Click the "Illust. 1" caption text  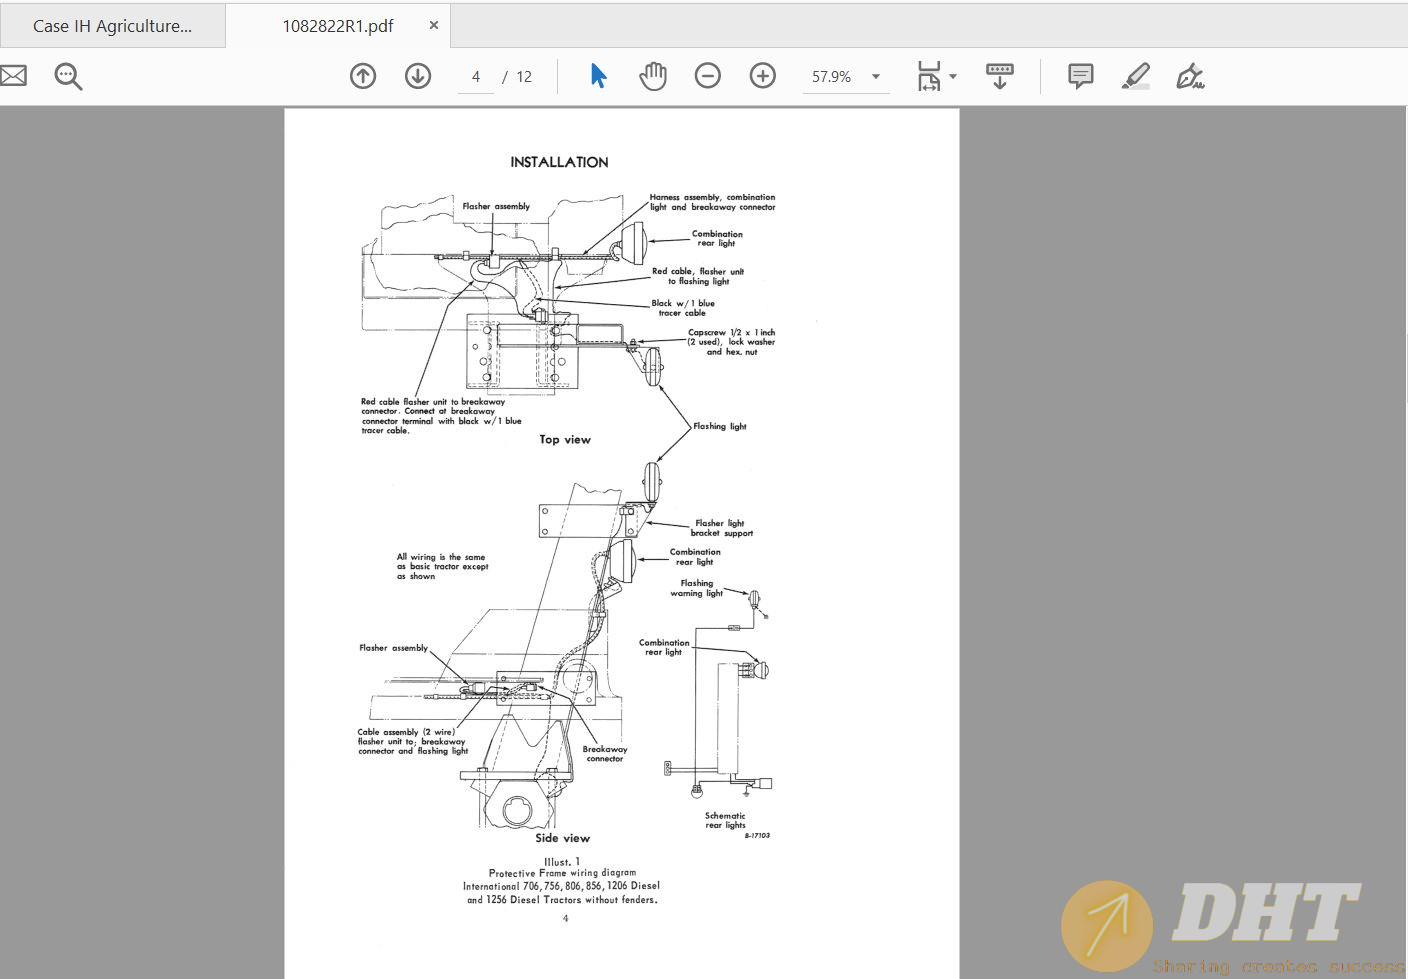coord(562,861)
